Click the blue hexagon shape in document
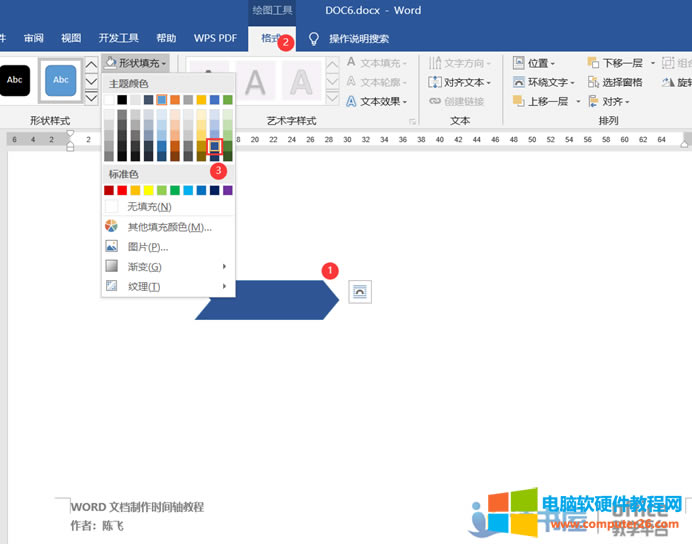Image resolution: width=692 pixels, height=544 pixels. pyautogui.click(x=267, y=300)
